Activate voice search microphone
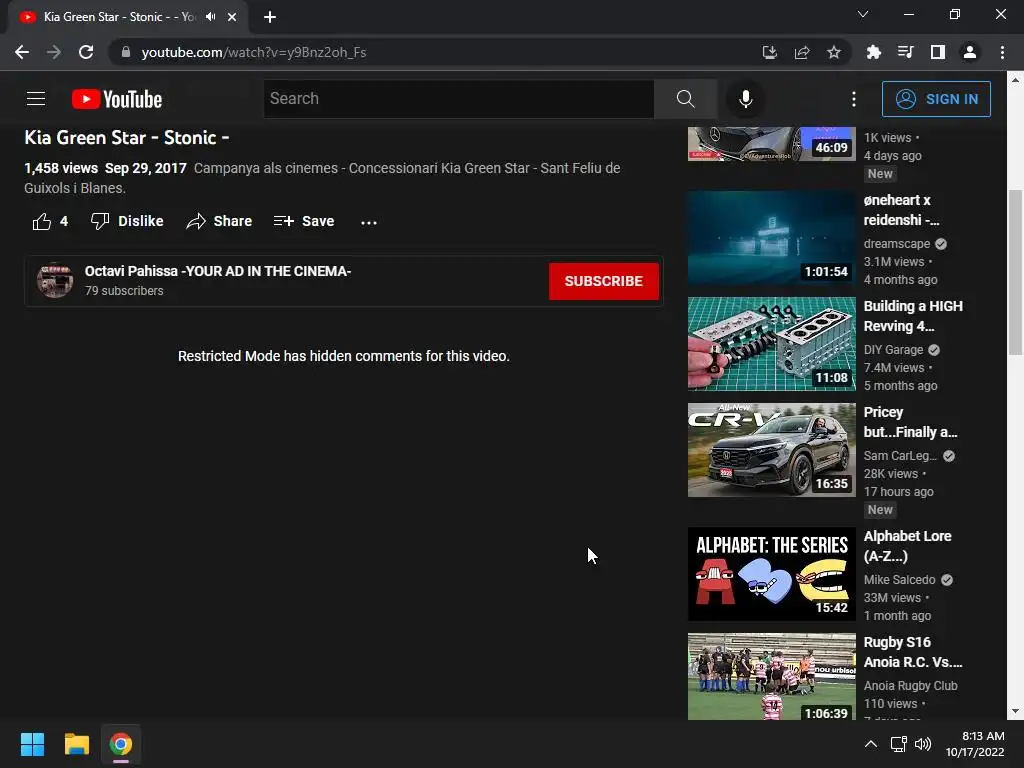This screenshot has width=1024, height=768. [745, 99]
